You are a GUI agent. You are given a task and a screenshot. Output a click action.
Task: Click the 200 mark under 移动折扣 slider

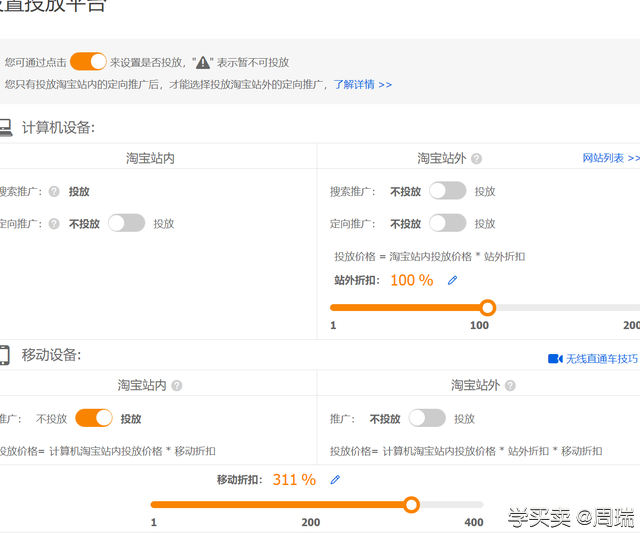[x=311, y=522]
